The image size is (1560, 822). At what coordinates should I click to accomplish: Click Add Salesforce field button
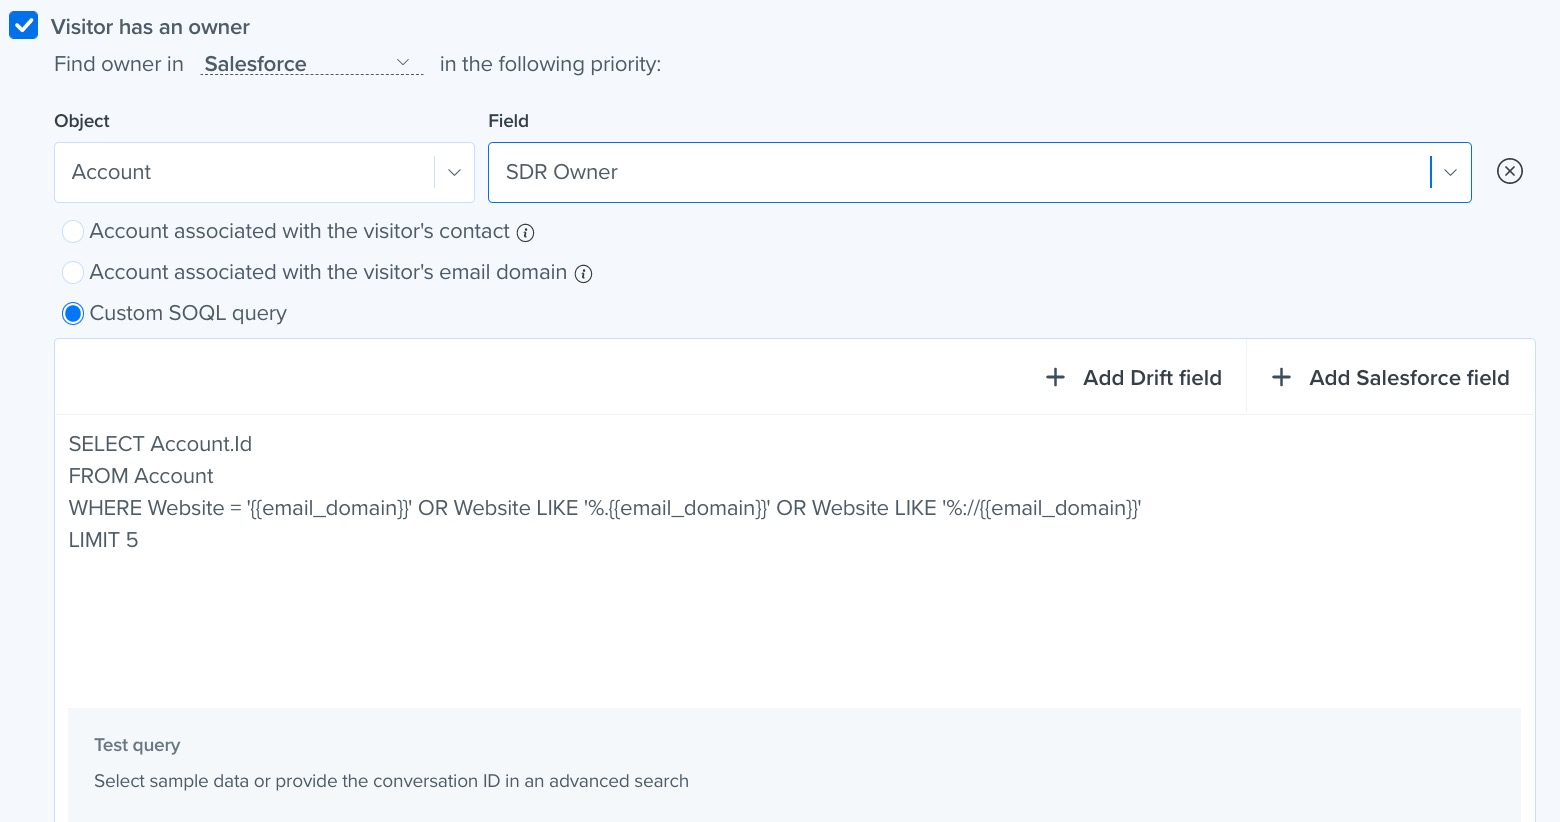pyautogui.click(x=1390, y=377)
